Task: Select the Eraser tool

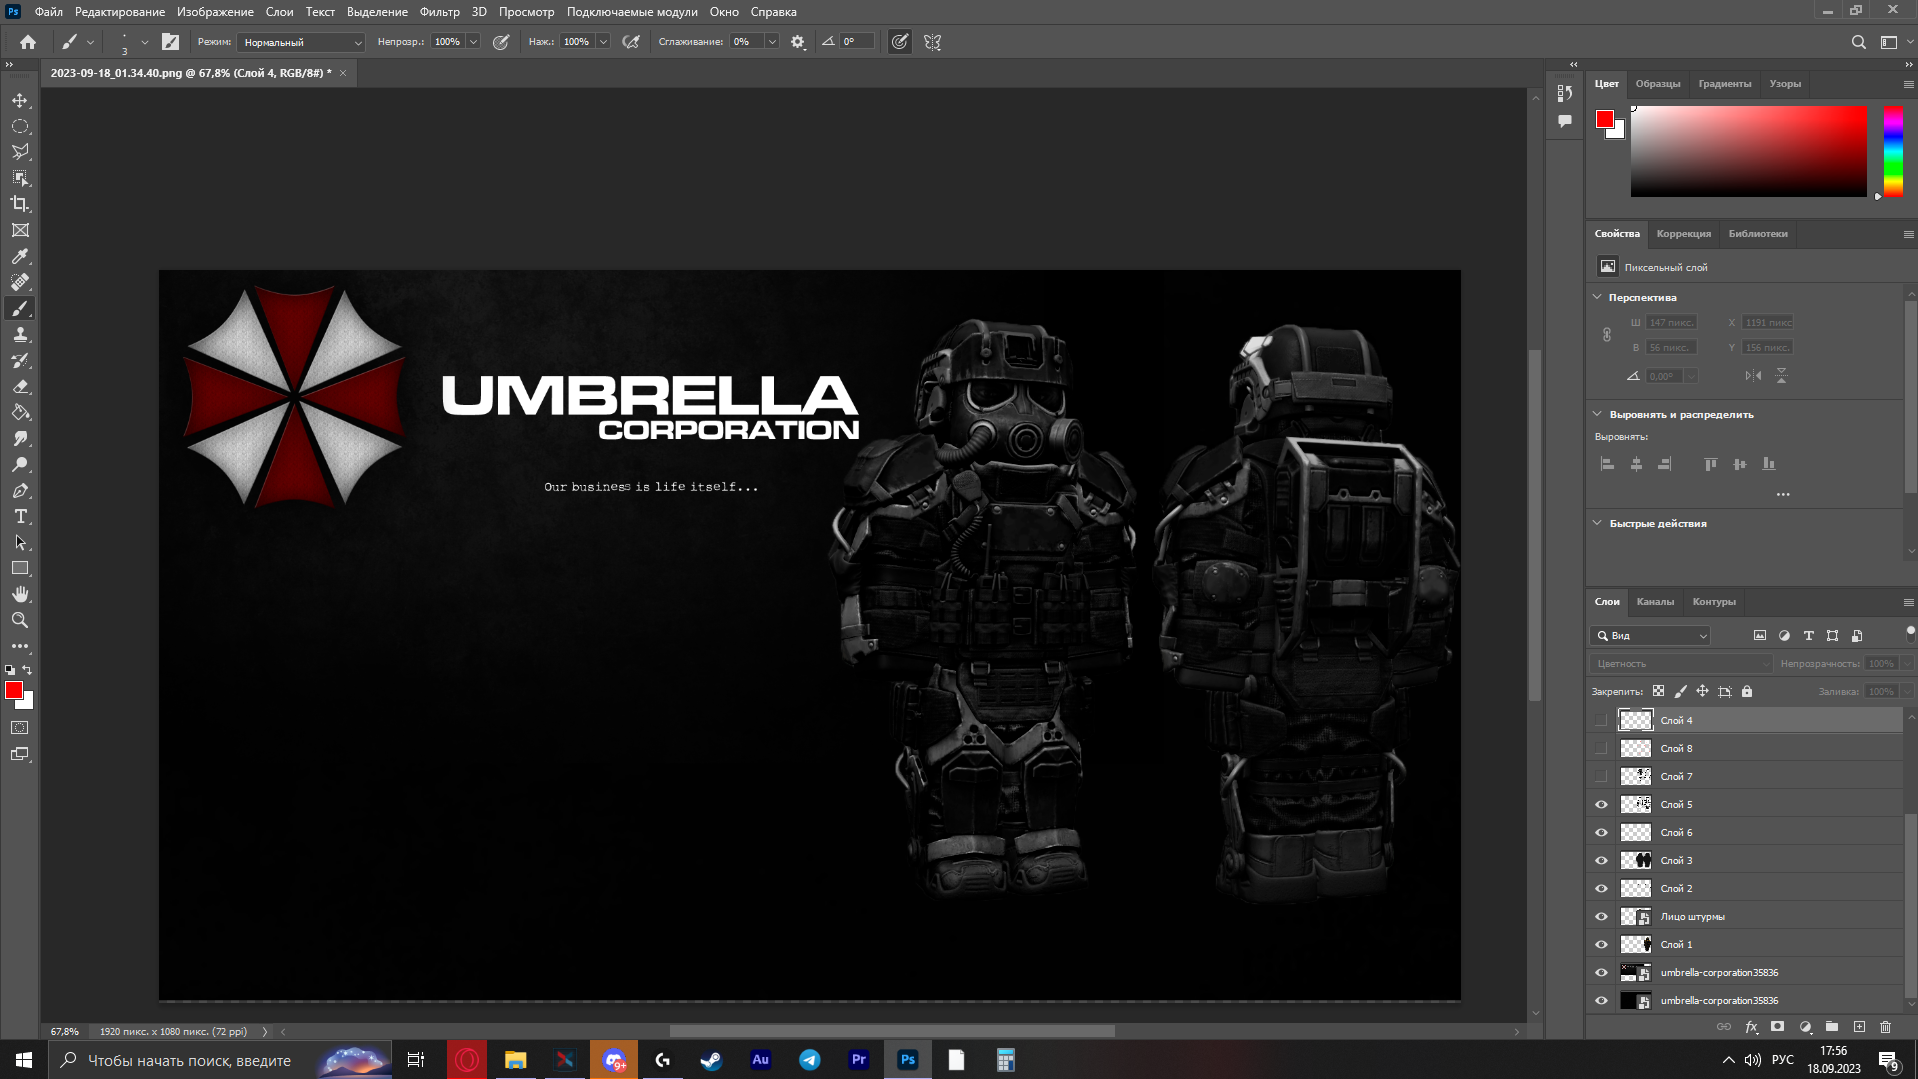Action: (x=20, y=386)
